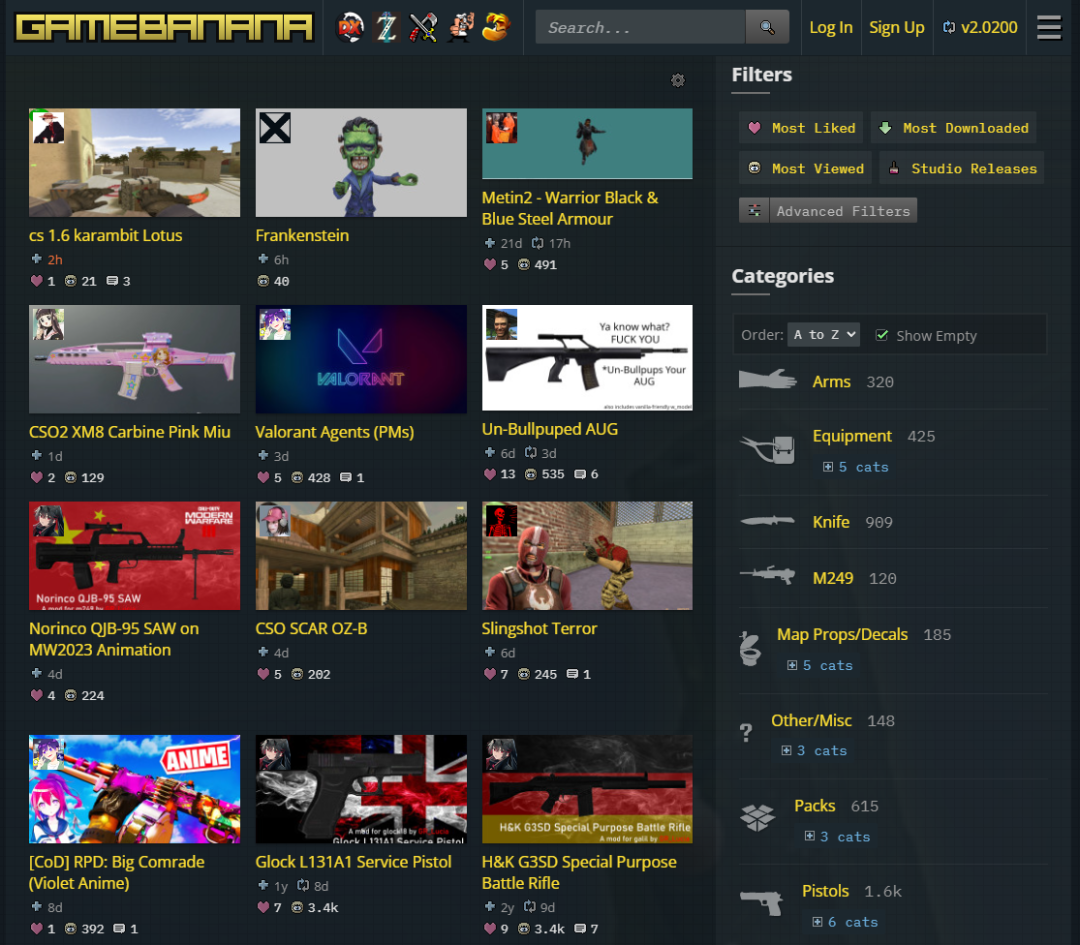Viewport: 1080px width, 945px height.
Task: Open the Valorant Agents thumbnail
Action: (x=361, y=359)
